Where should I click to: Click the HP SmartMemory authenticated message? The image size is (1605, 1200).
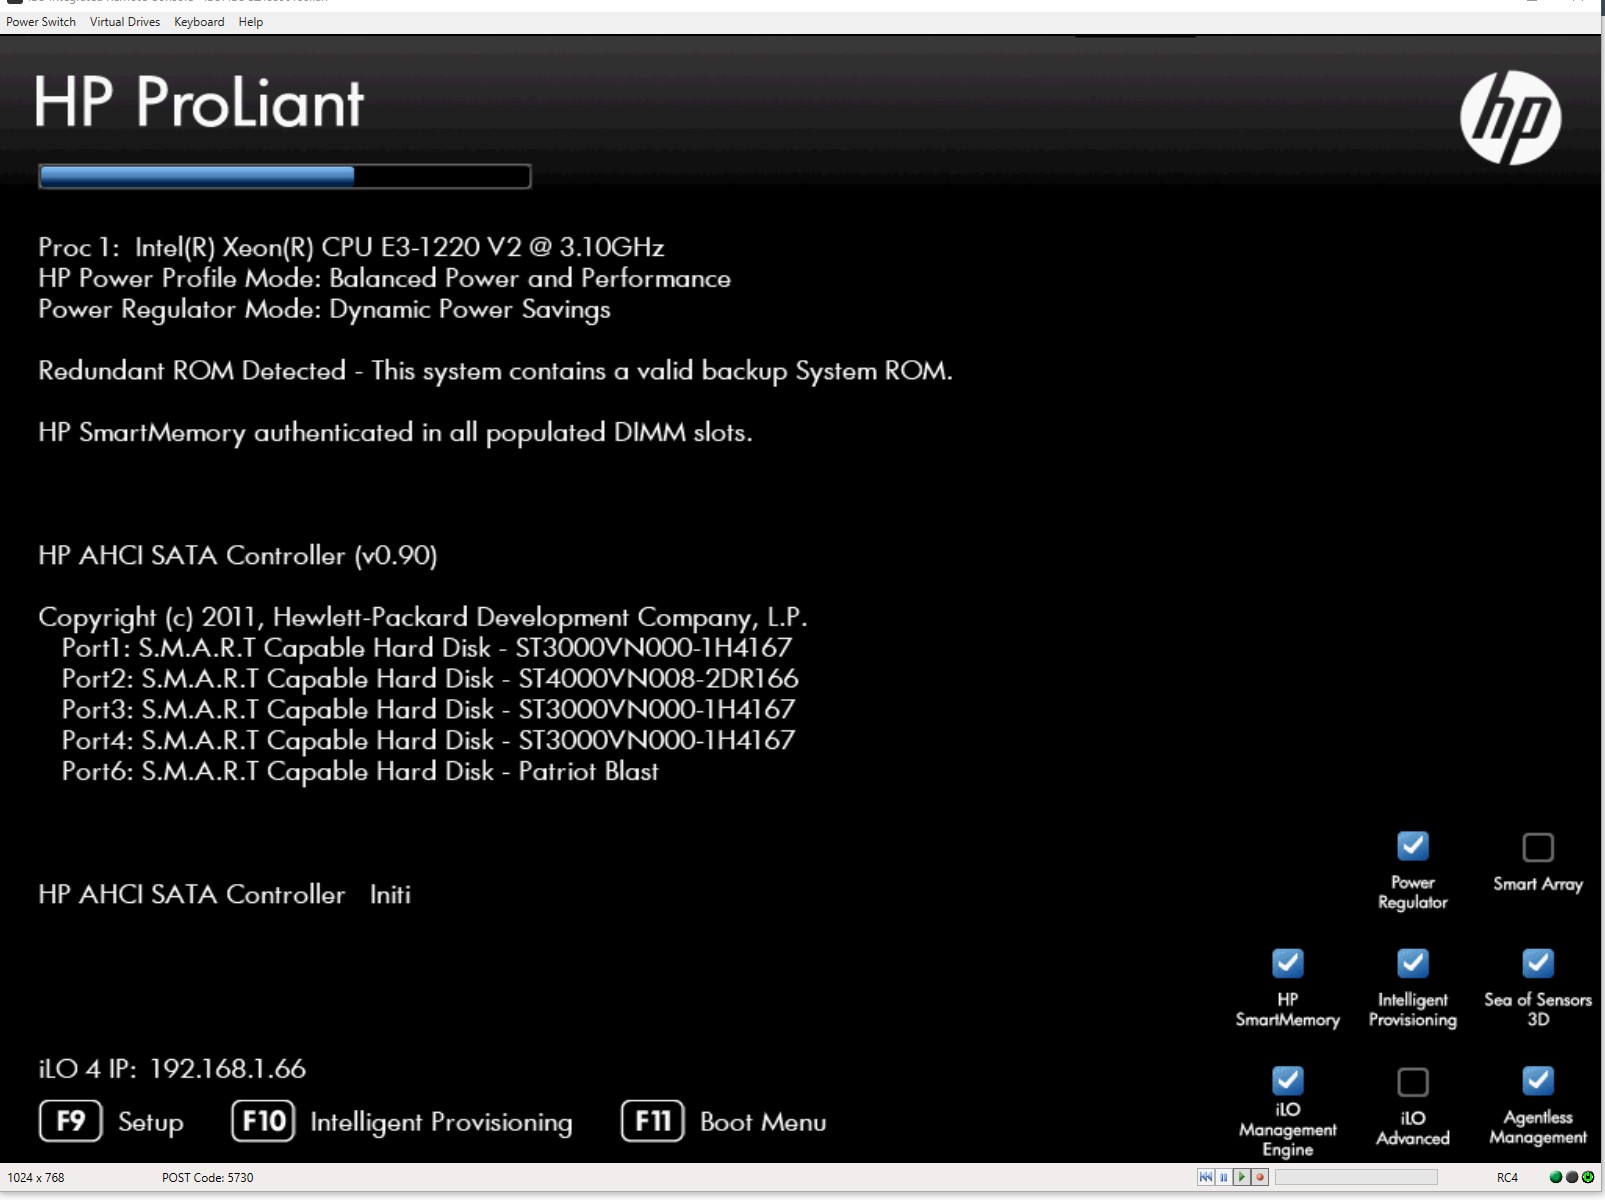point(395,433)
